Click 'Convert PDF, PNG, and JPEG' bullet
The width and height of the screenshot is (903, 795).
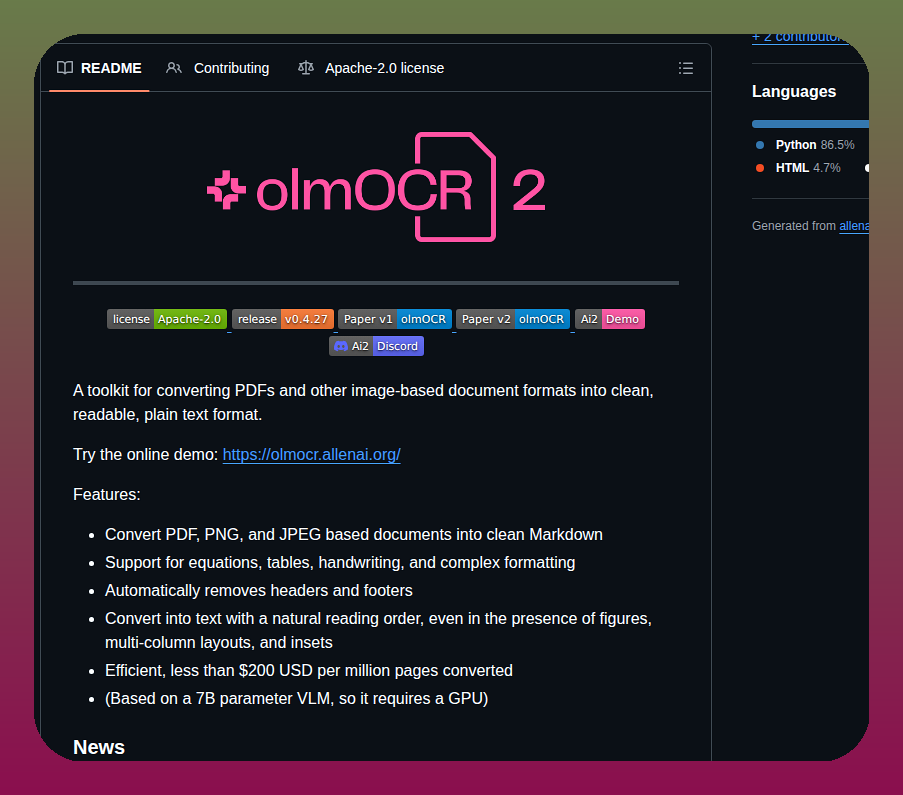[354, 535]
